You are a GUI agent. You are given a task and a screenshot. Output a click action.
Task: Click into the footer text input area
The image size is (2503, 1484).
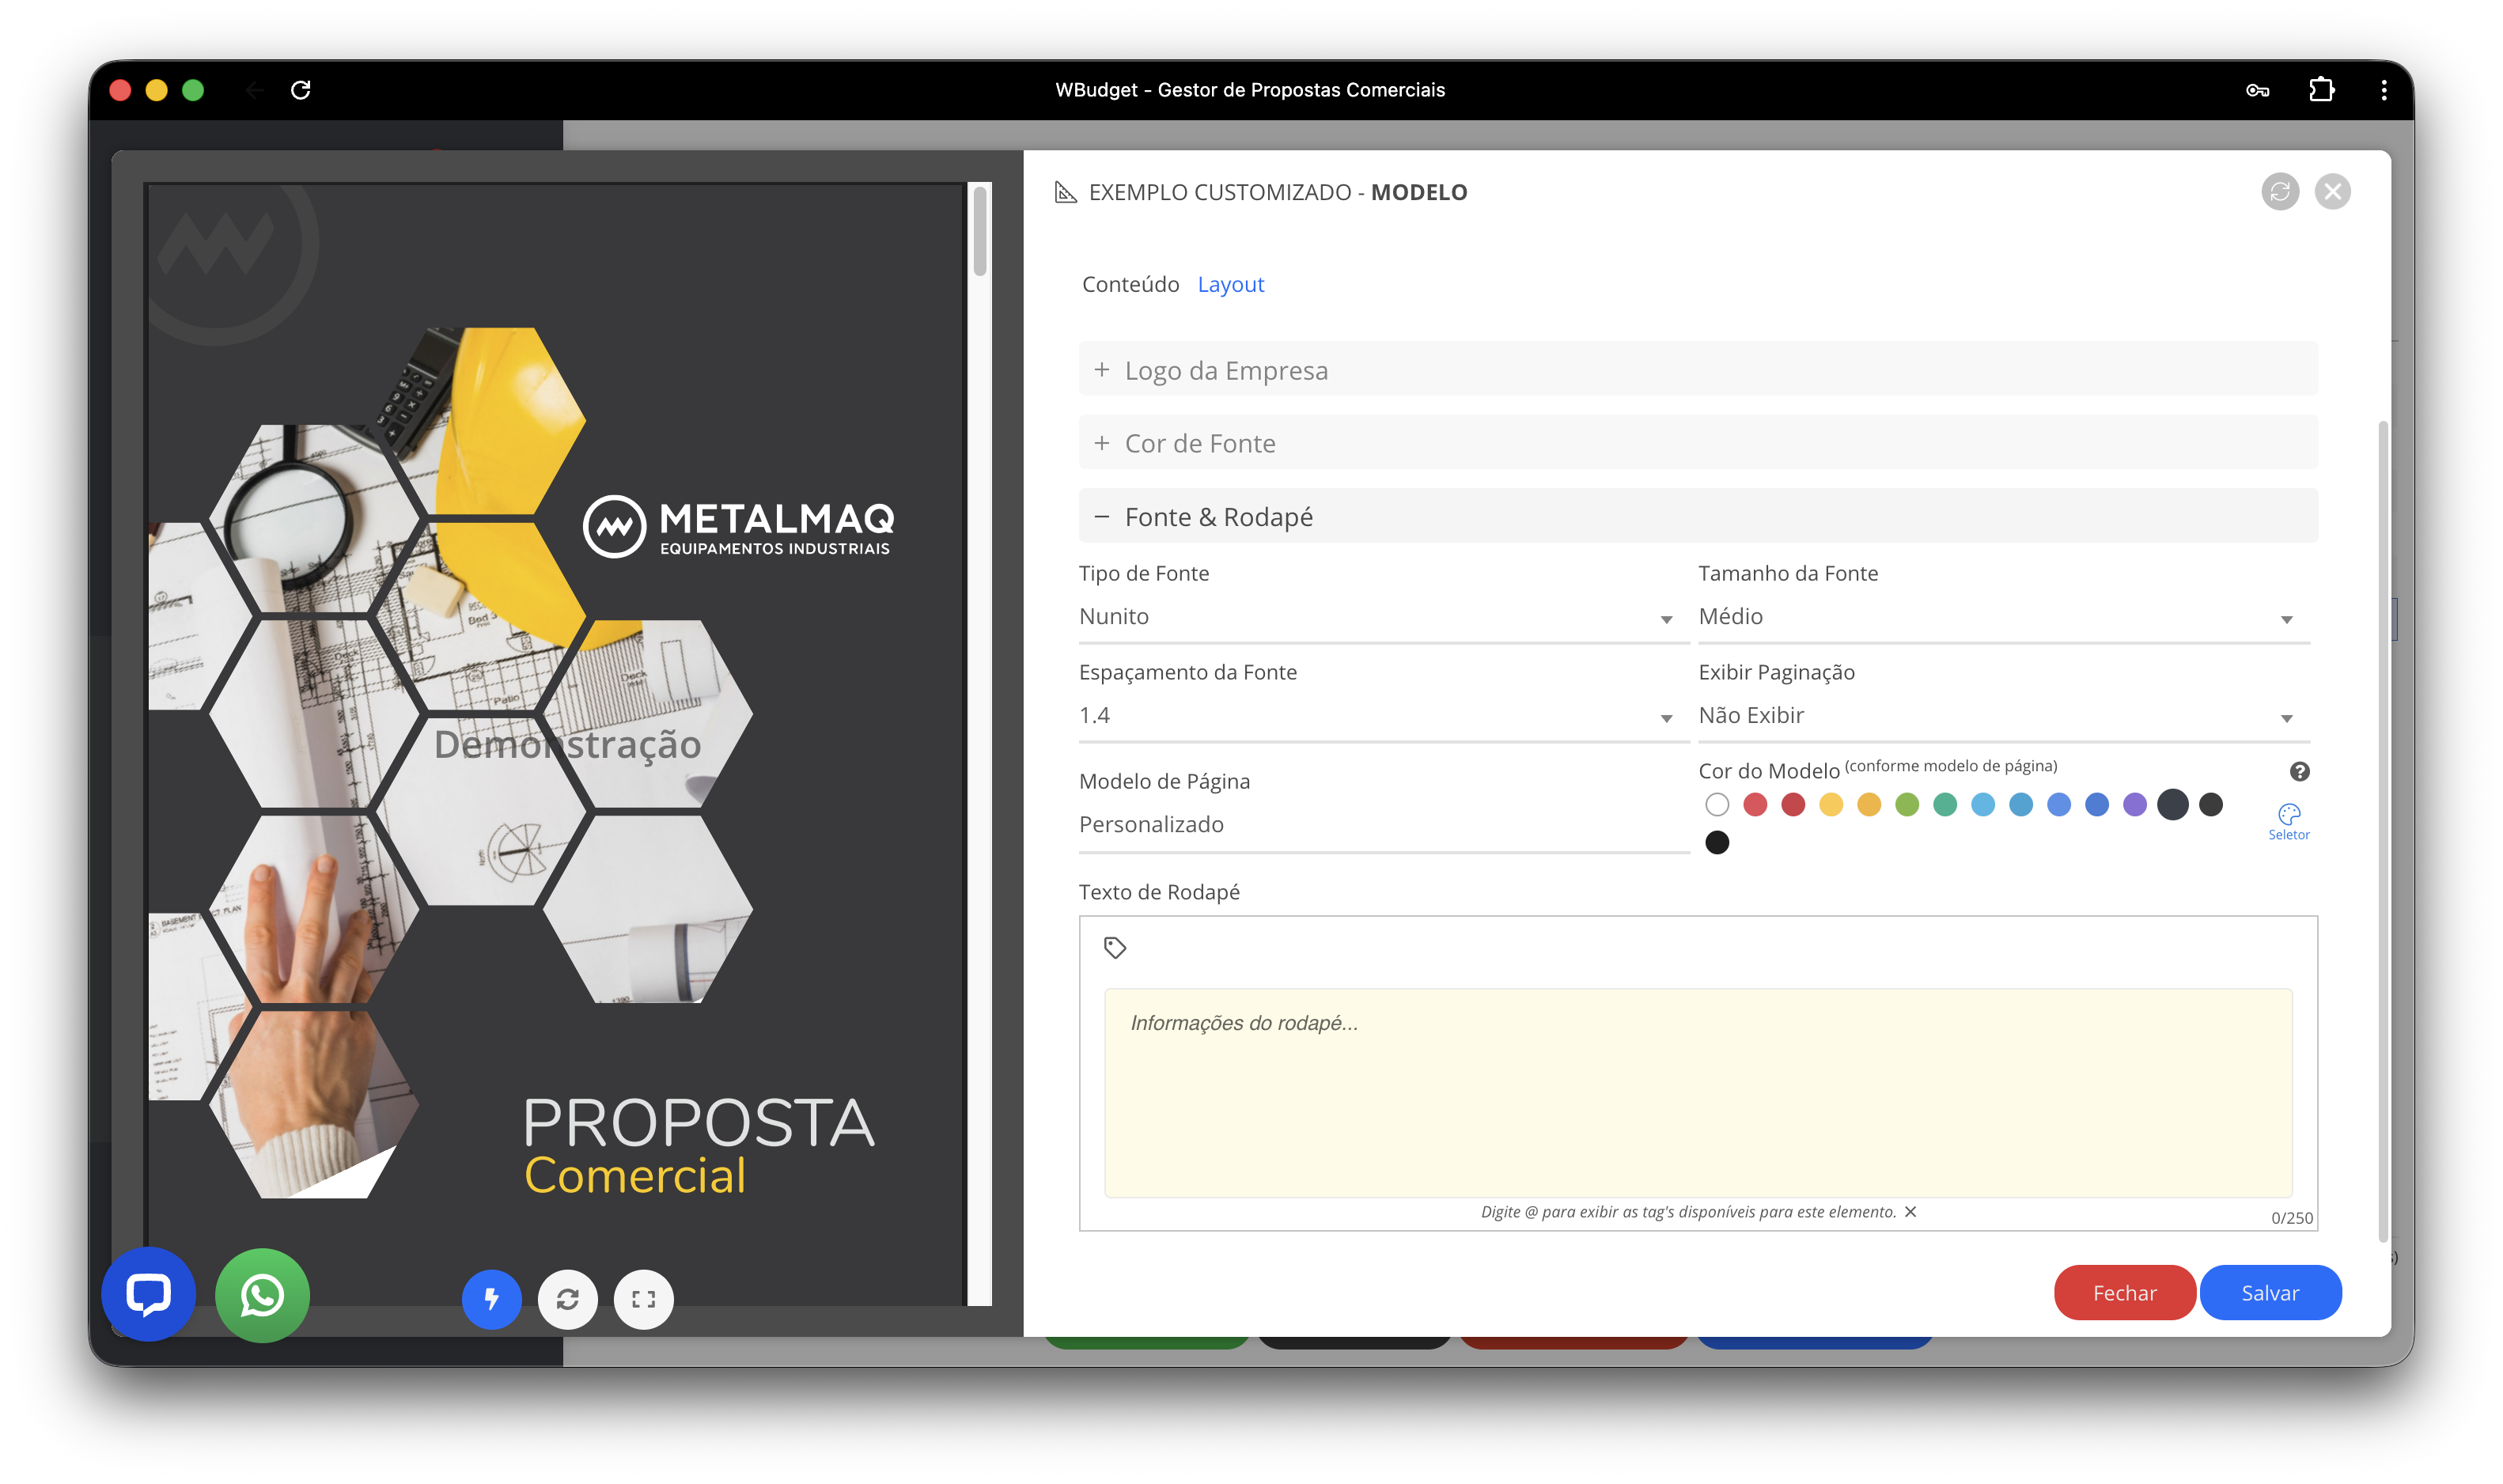click(1697, 1091)
